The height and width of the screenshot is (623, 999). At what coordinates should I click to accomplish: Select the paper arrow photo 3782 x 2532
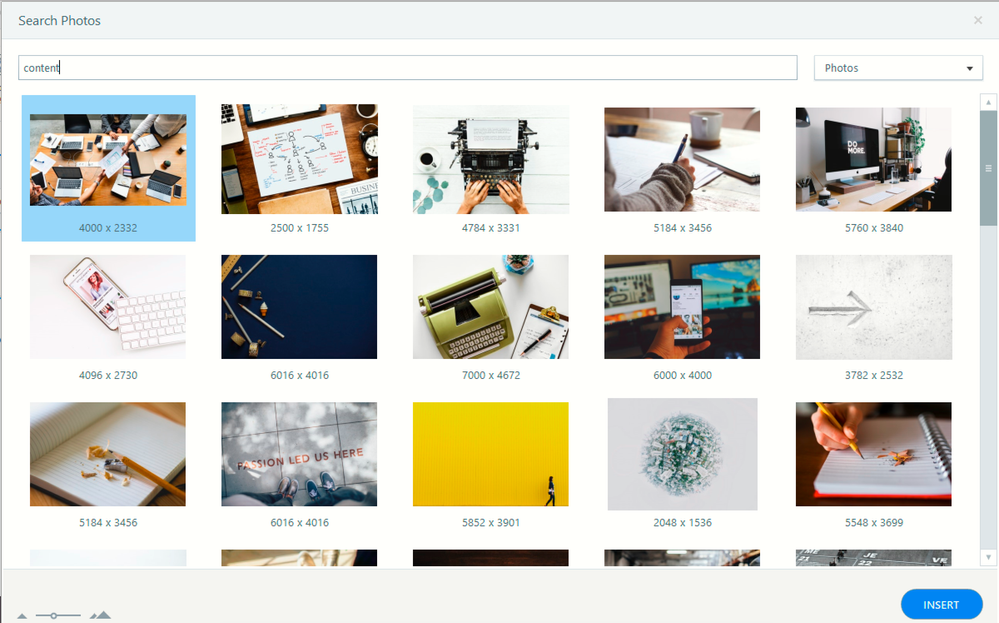click(873, 307)
